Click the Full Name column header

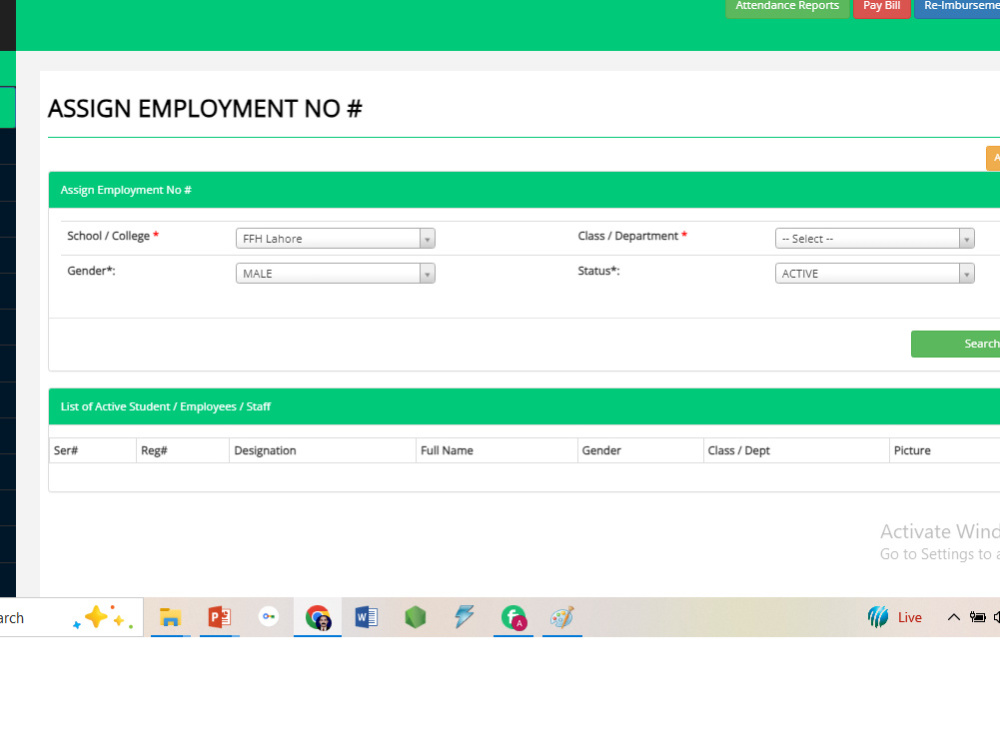(x=496, y=450)
